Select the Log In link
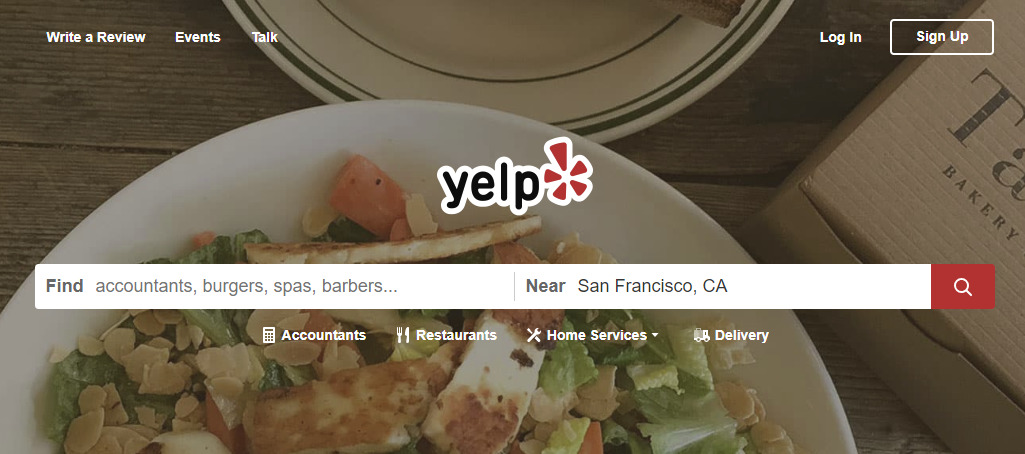Screen dimensions: 1025x454 [841, 37]
